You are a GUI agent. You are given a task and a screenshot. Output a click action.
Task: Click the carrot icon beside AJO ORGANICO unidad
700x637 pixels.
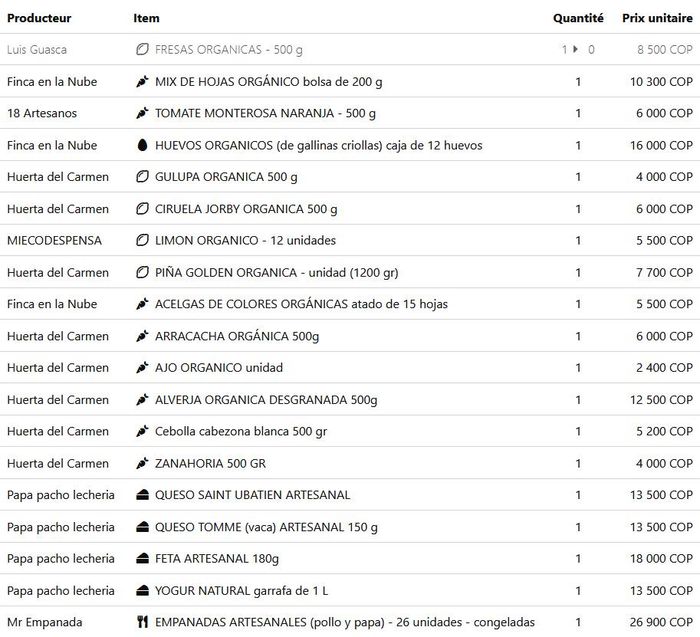[x=142, y=368]
